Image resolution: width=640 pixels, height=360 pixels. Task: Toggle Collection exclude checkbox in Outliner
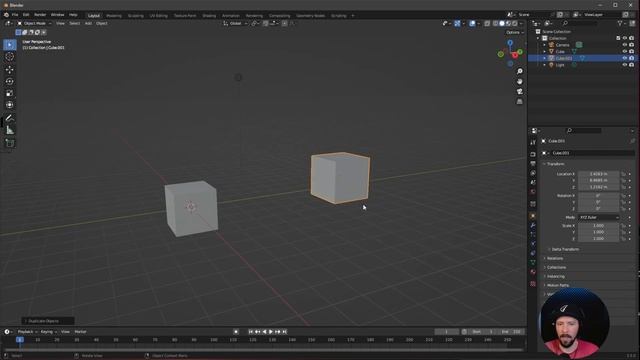click(618, 38)
